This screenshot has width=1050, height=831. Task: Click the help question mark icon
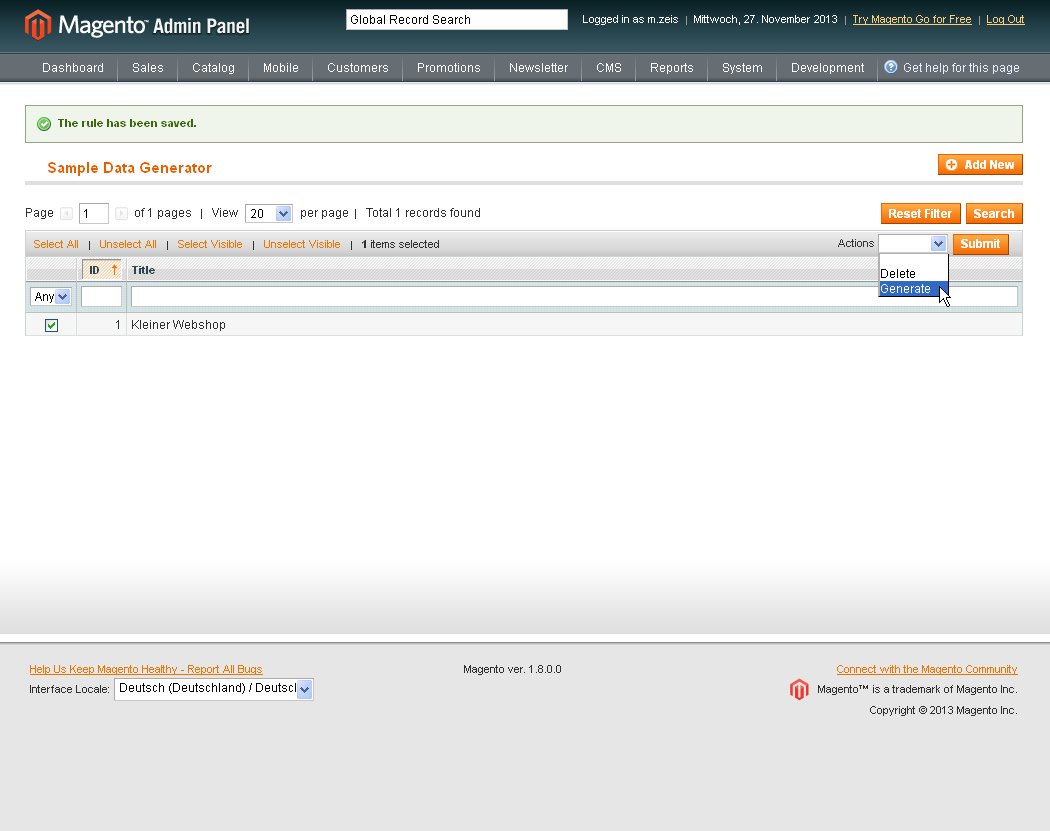[891, 67]
